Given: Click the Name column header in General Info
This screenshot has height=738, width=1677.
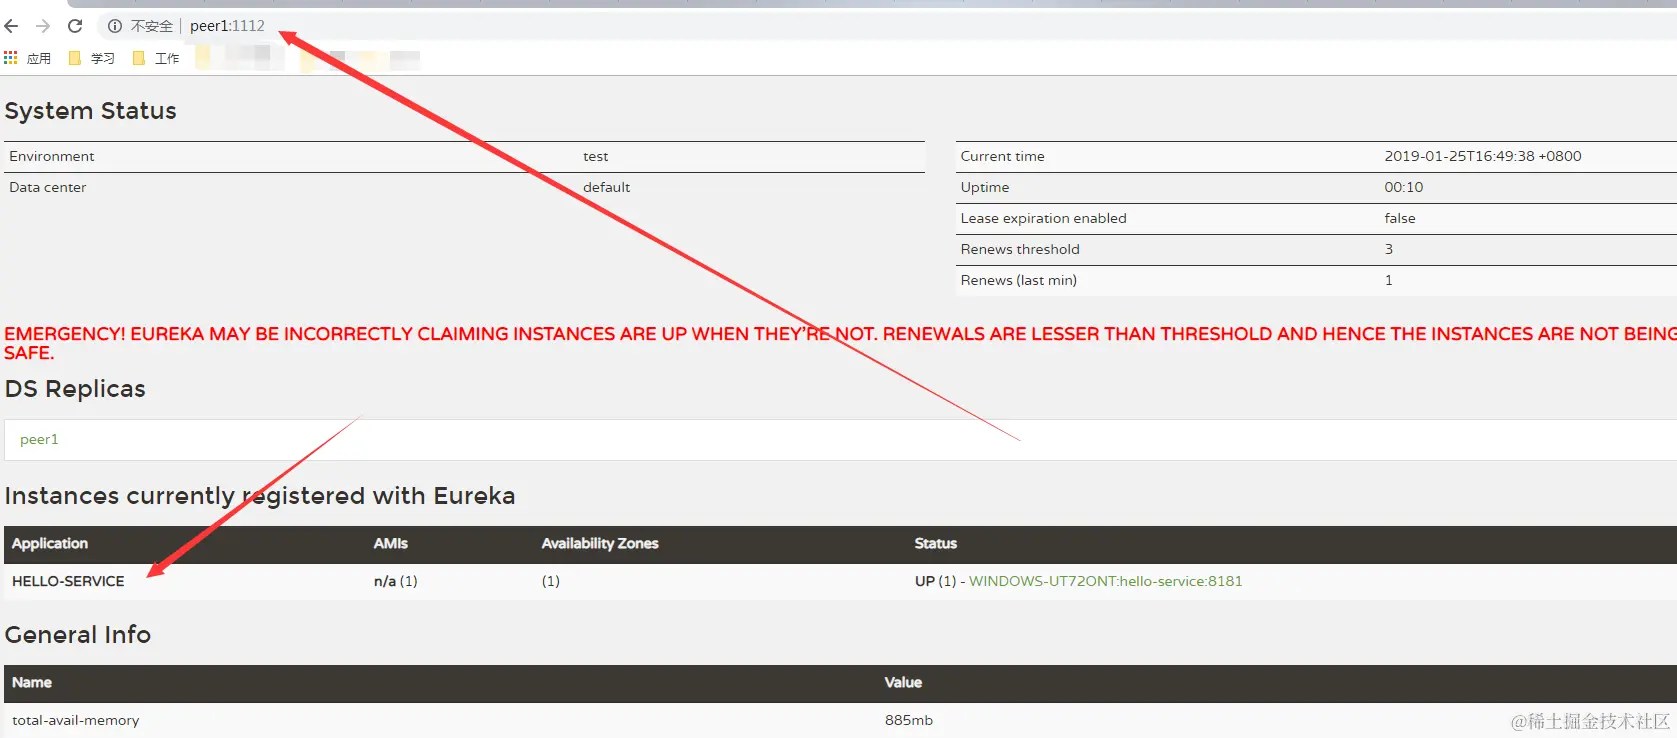Looking at the screenshot, I should (32, 682).
